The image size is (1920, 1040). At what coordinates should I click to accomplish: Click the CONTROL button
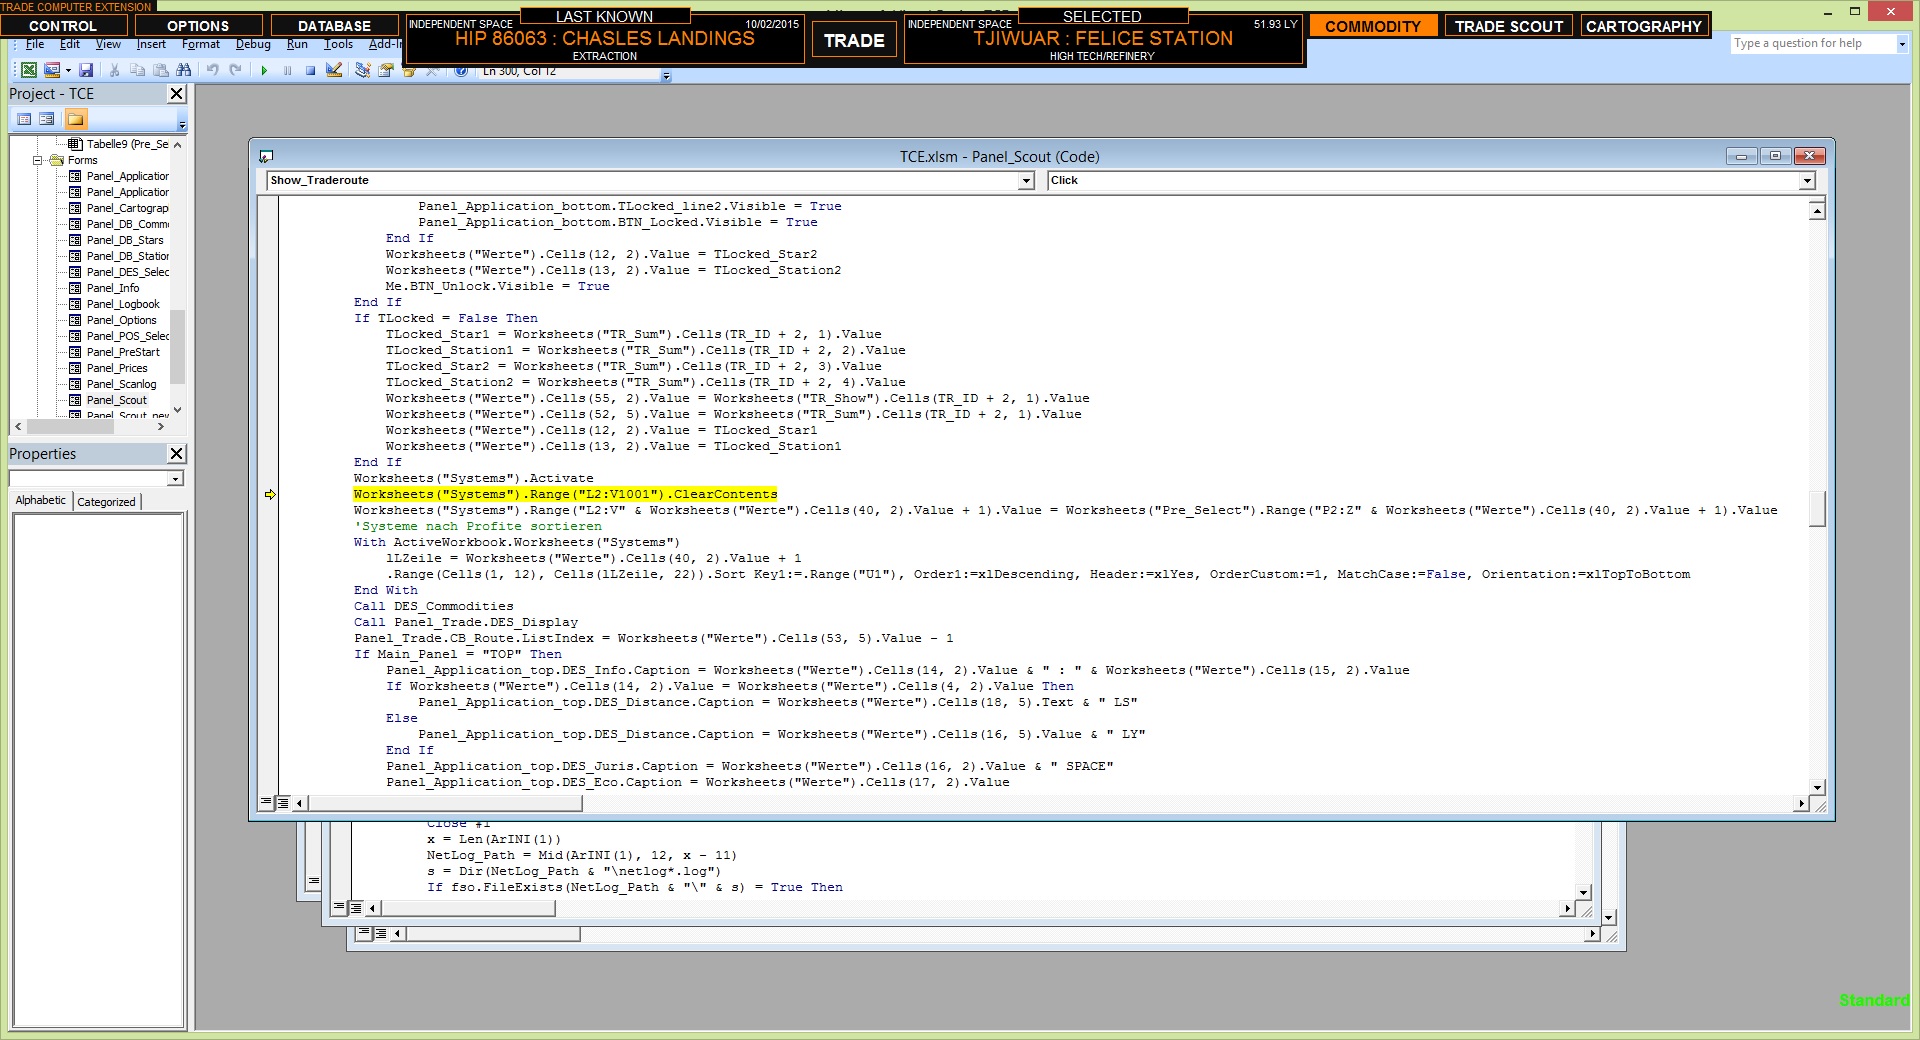coord(63,26)
